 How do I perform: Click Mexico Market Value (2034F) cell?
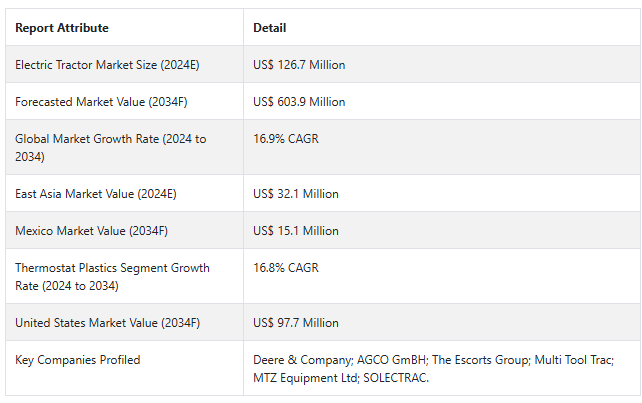pyautogui.click(x=91, y=231)
